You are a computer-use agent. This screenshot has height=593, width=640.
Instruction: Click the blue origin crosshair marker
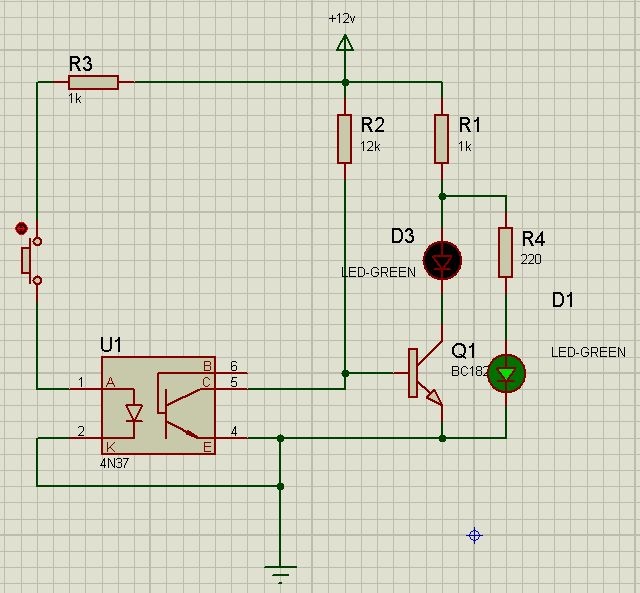point(475,536)
